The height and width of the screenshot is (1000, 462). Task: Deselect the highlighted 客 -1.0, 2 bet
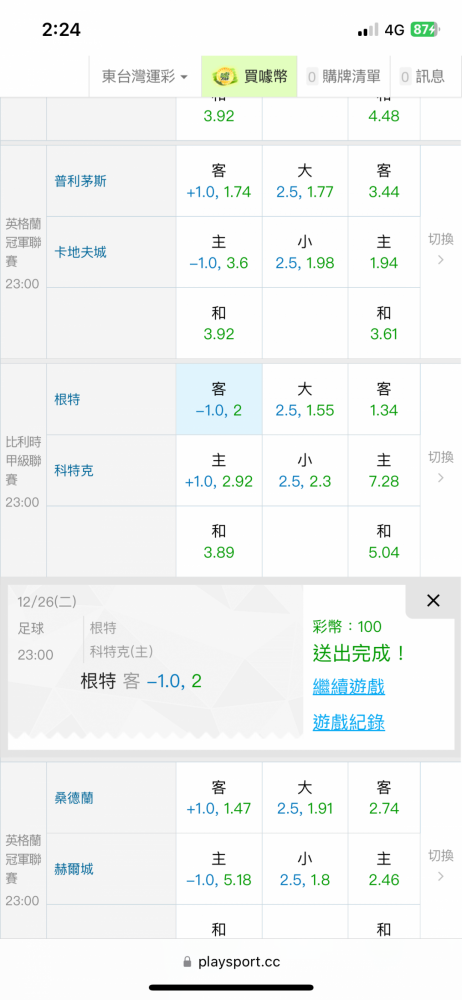(219, 399)
